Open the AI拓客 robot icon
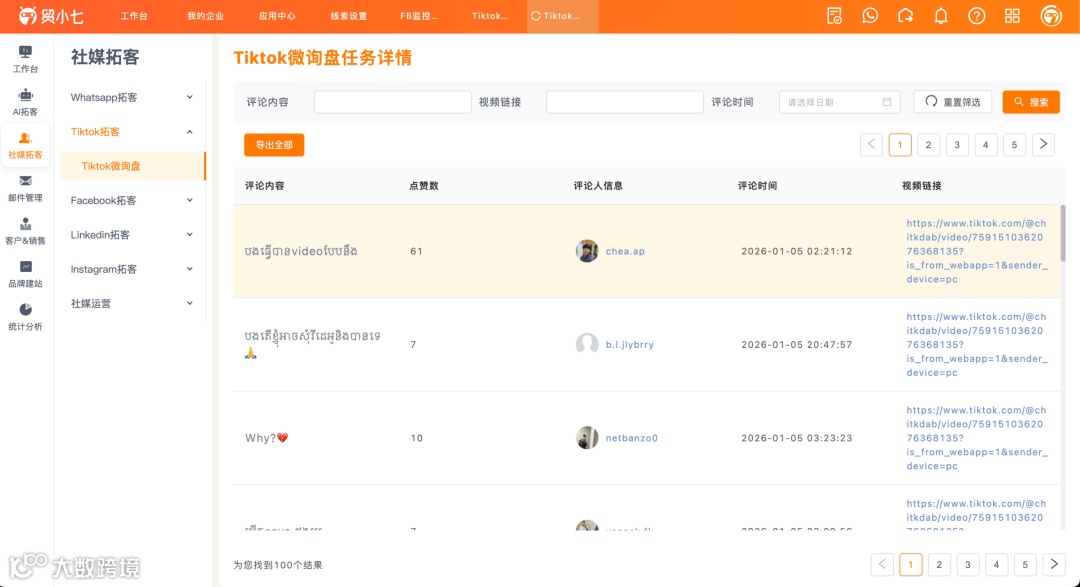The image size is (1080, 587). 25,95
